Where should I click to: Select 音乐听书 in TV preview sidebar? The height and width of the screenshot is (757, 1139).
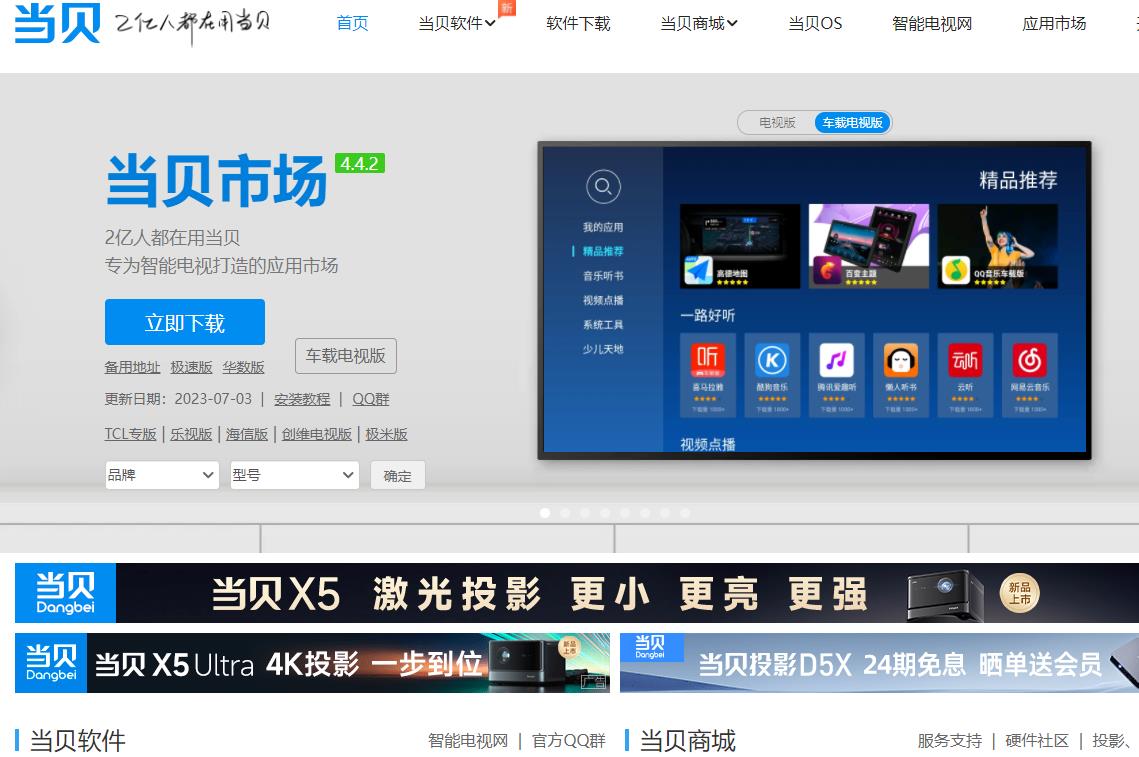pos(603,276)
